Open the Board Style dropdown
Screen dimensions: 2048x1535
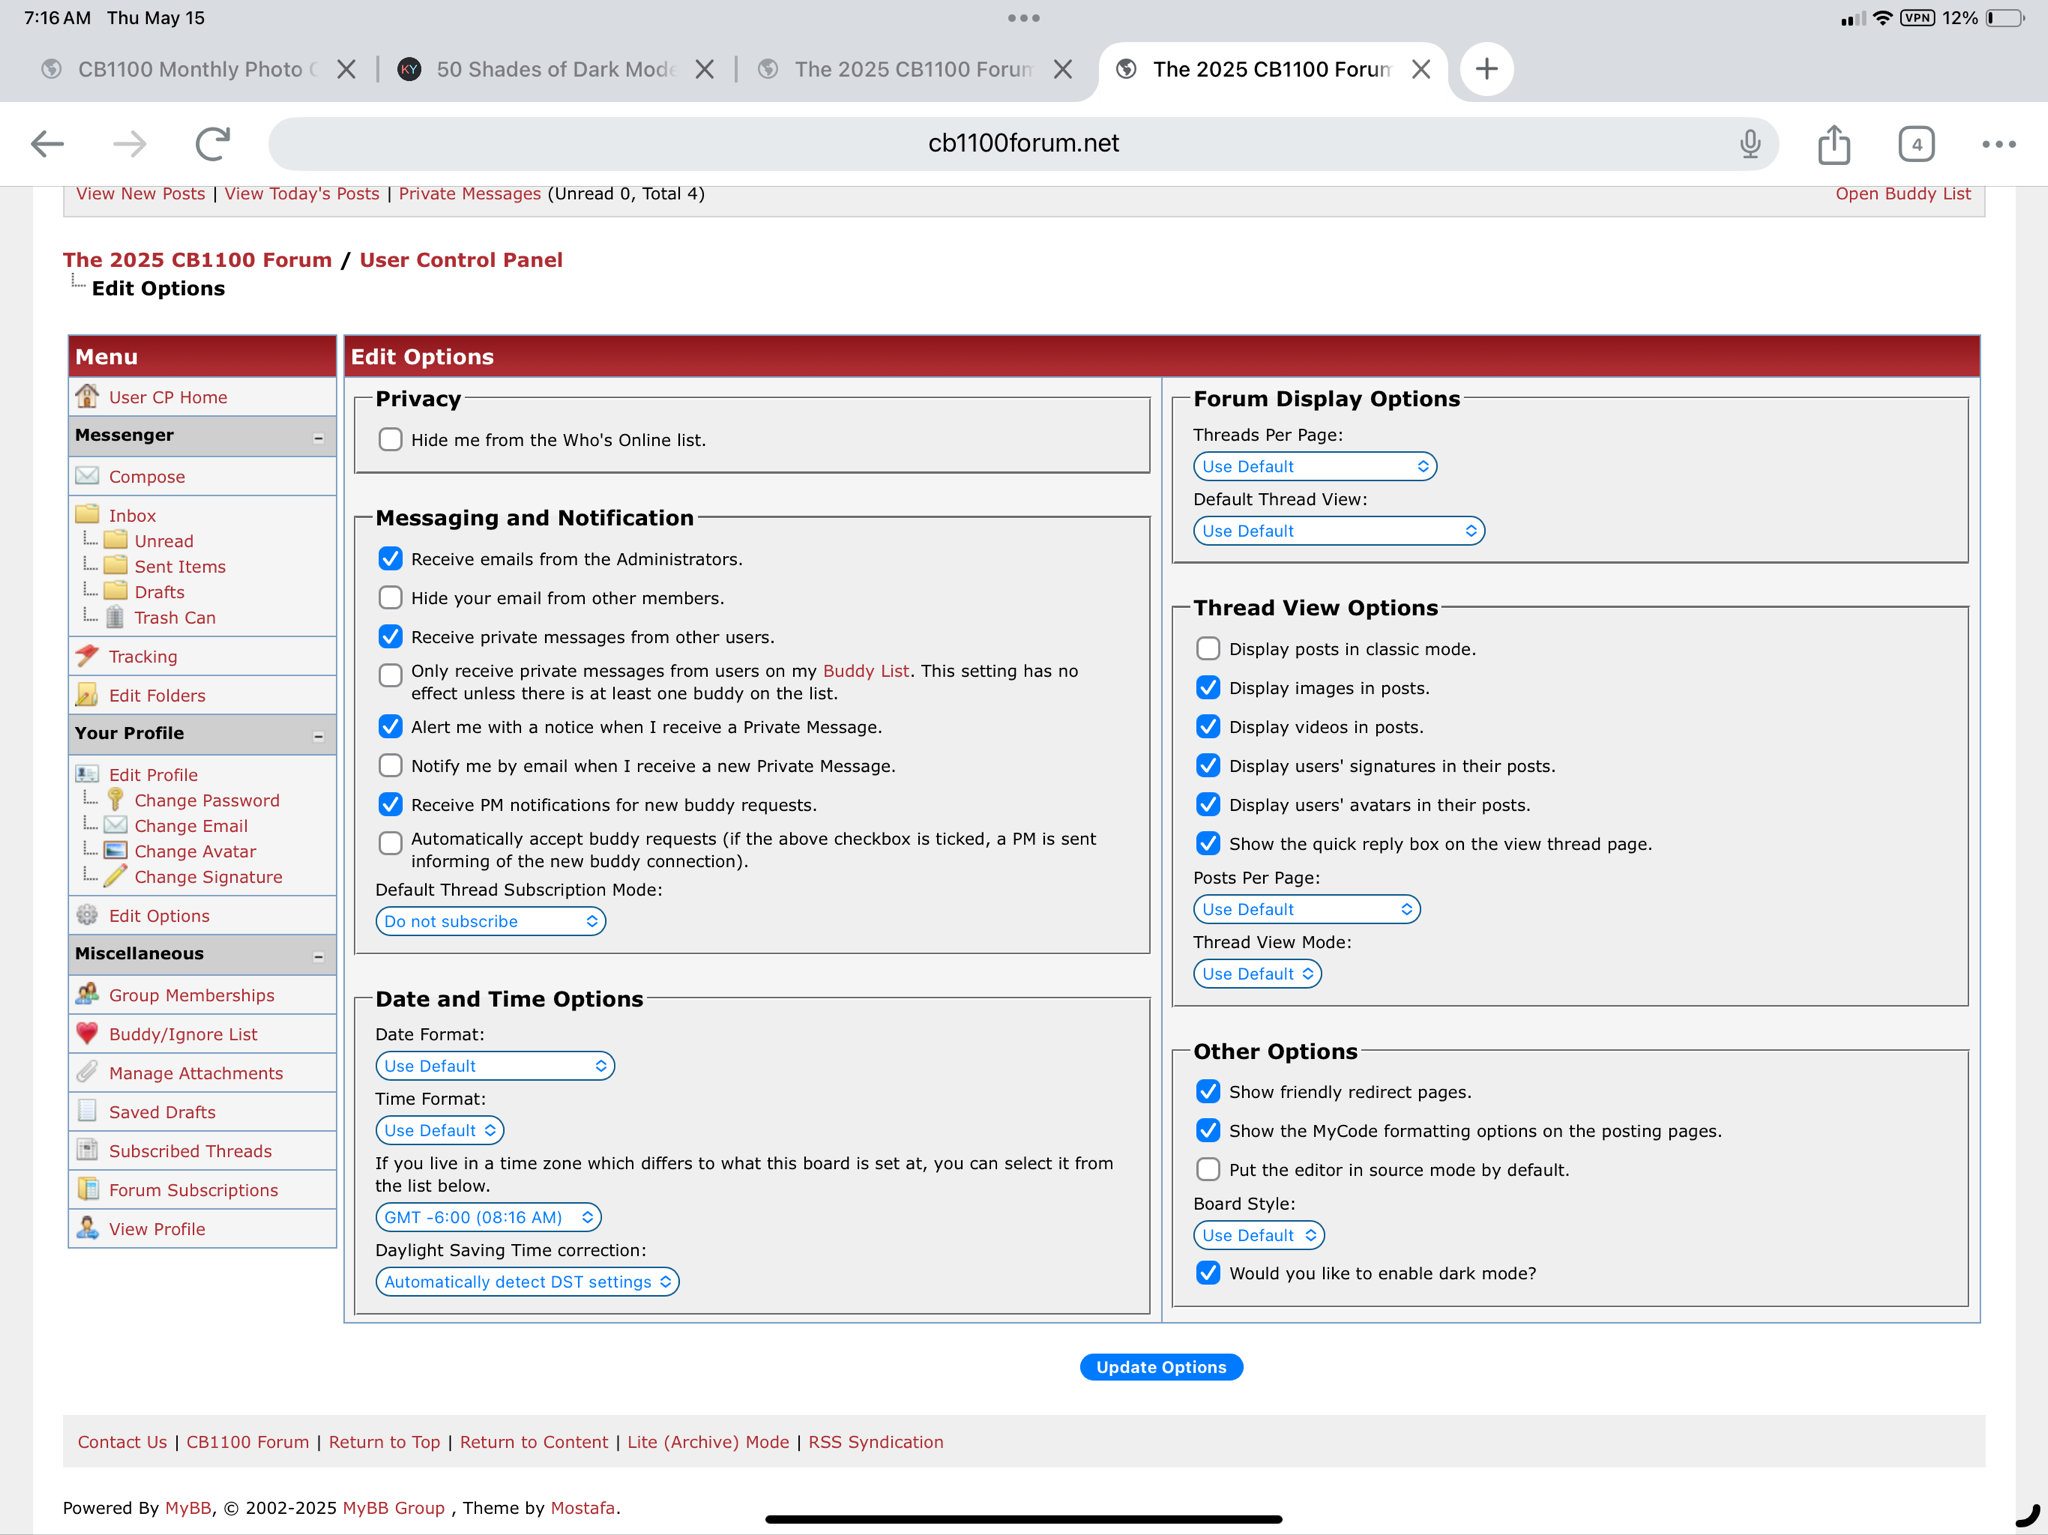pos(1258,1234)
